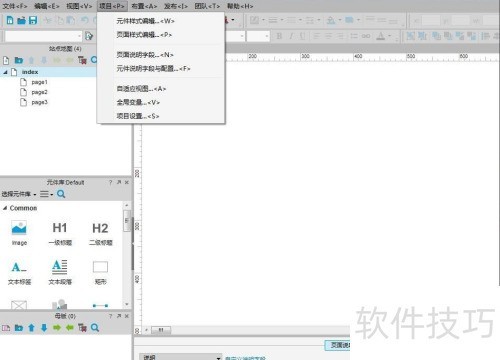This screenshot has height=360, width=500.
Task: Search widgets with the library magnifier icon
Action: (61, 194)
